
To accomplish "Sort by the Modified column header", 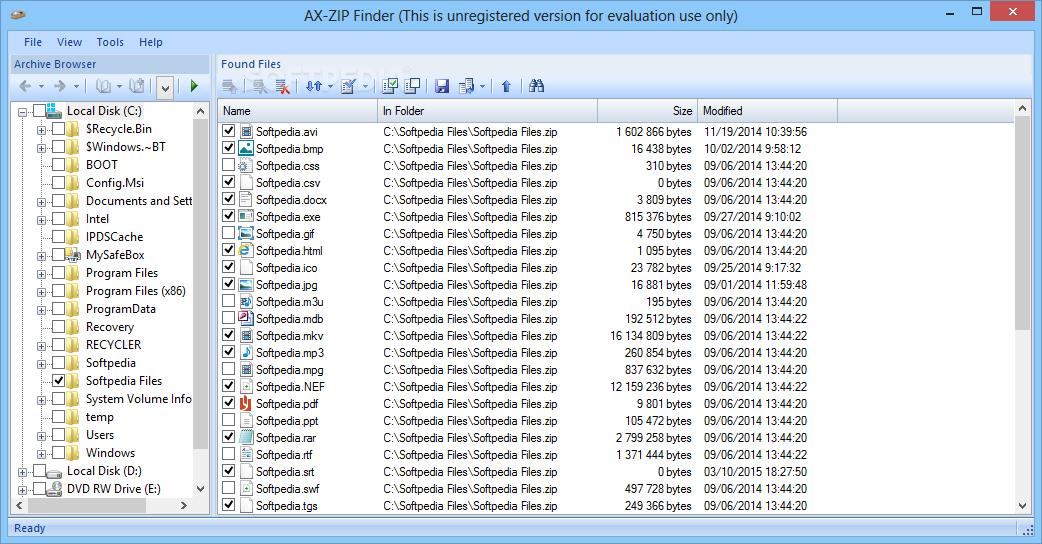I will pyautogui.click(x=768, y=111).
